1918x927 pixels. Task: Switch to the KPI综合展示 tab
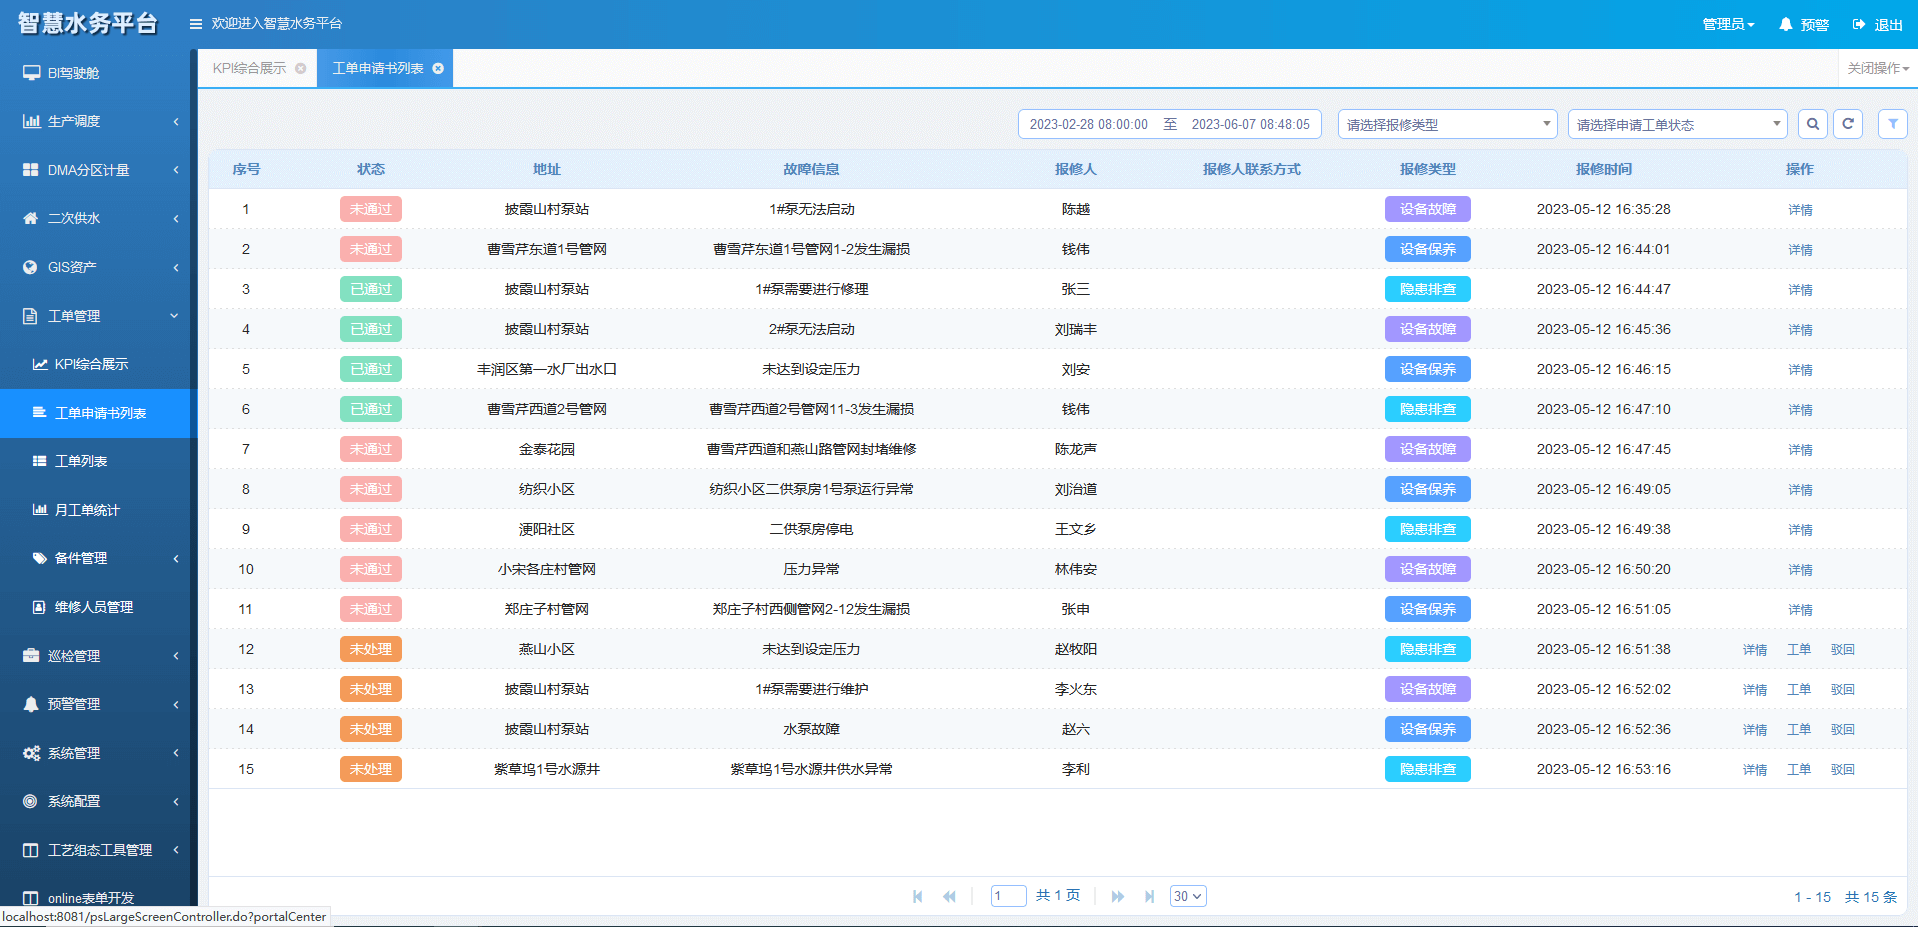coord(249,68)
